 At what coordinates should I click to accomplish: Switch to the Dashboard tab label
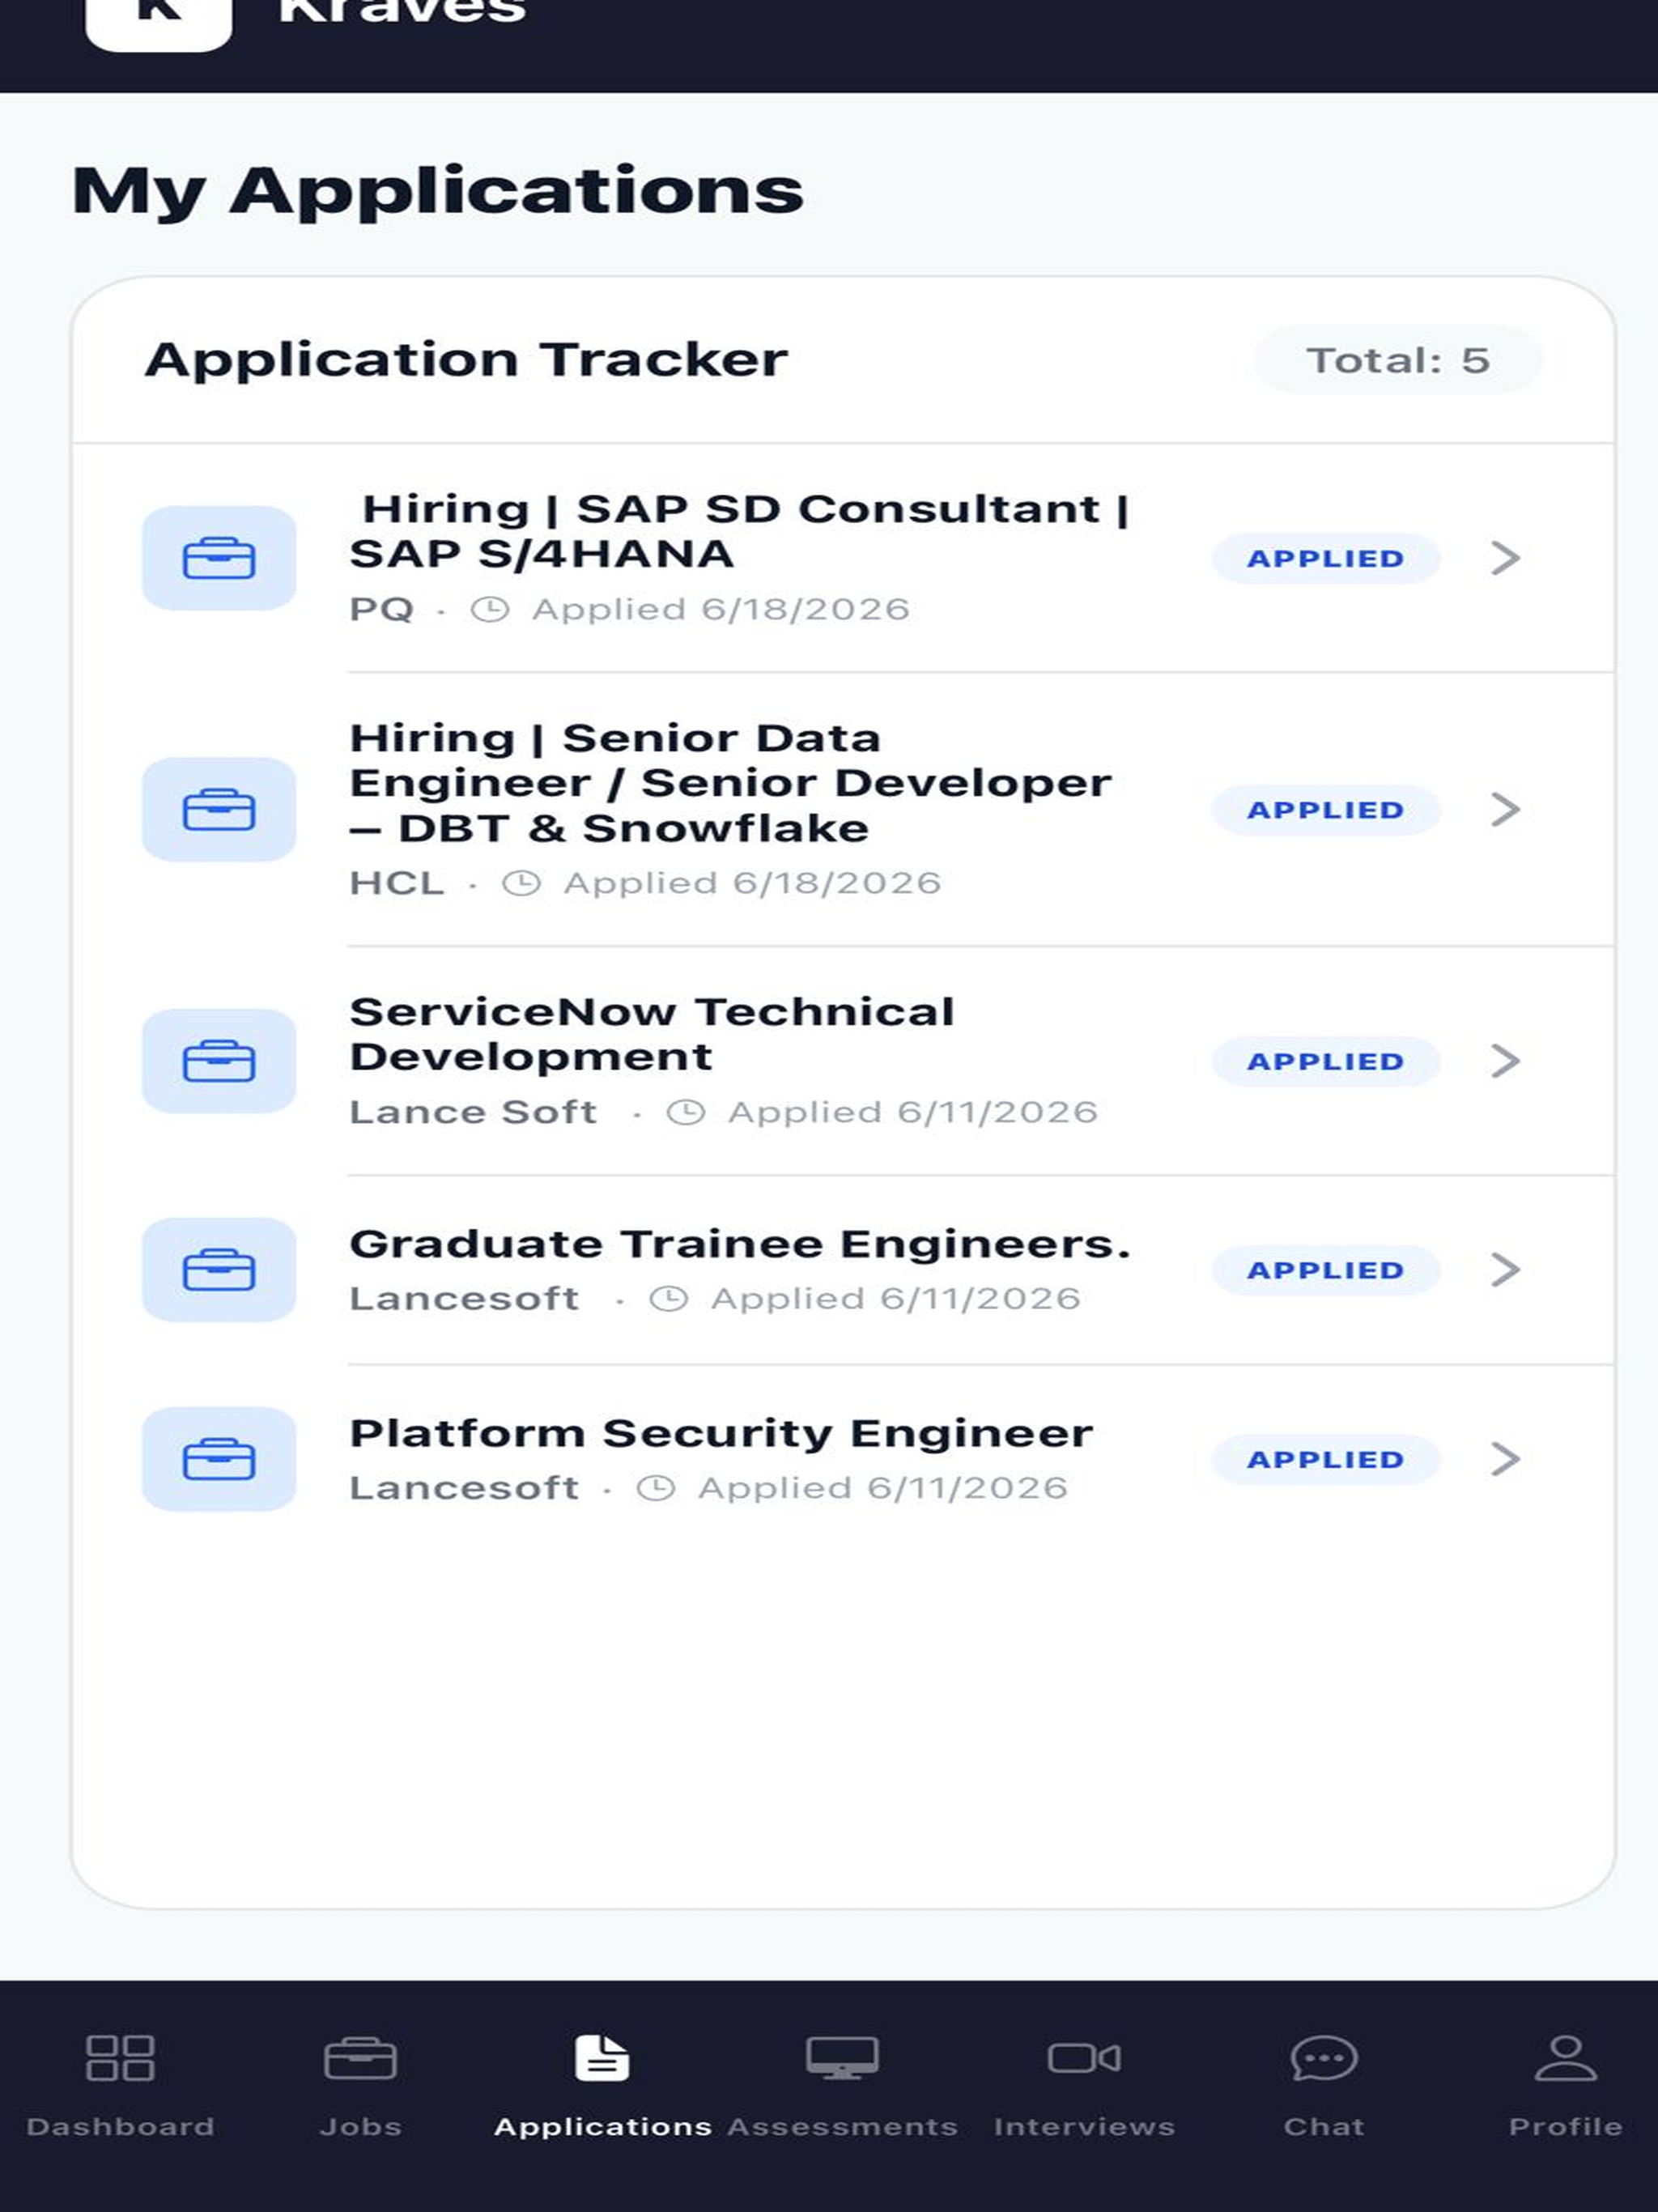click(x=120, y=2126)
